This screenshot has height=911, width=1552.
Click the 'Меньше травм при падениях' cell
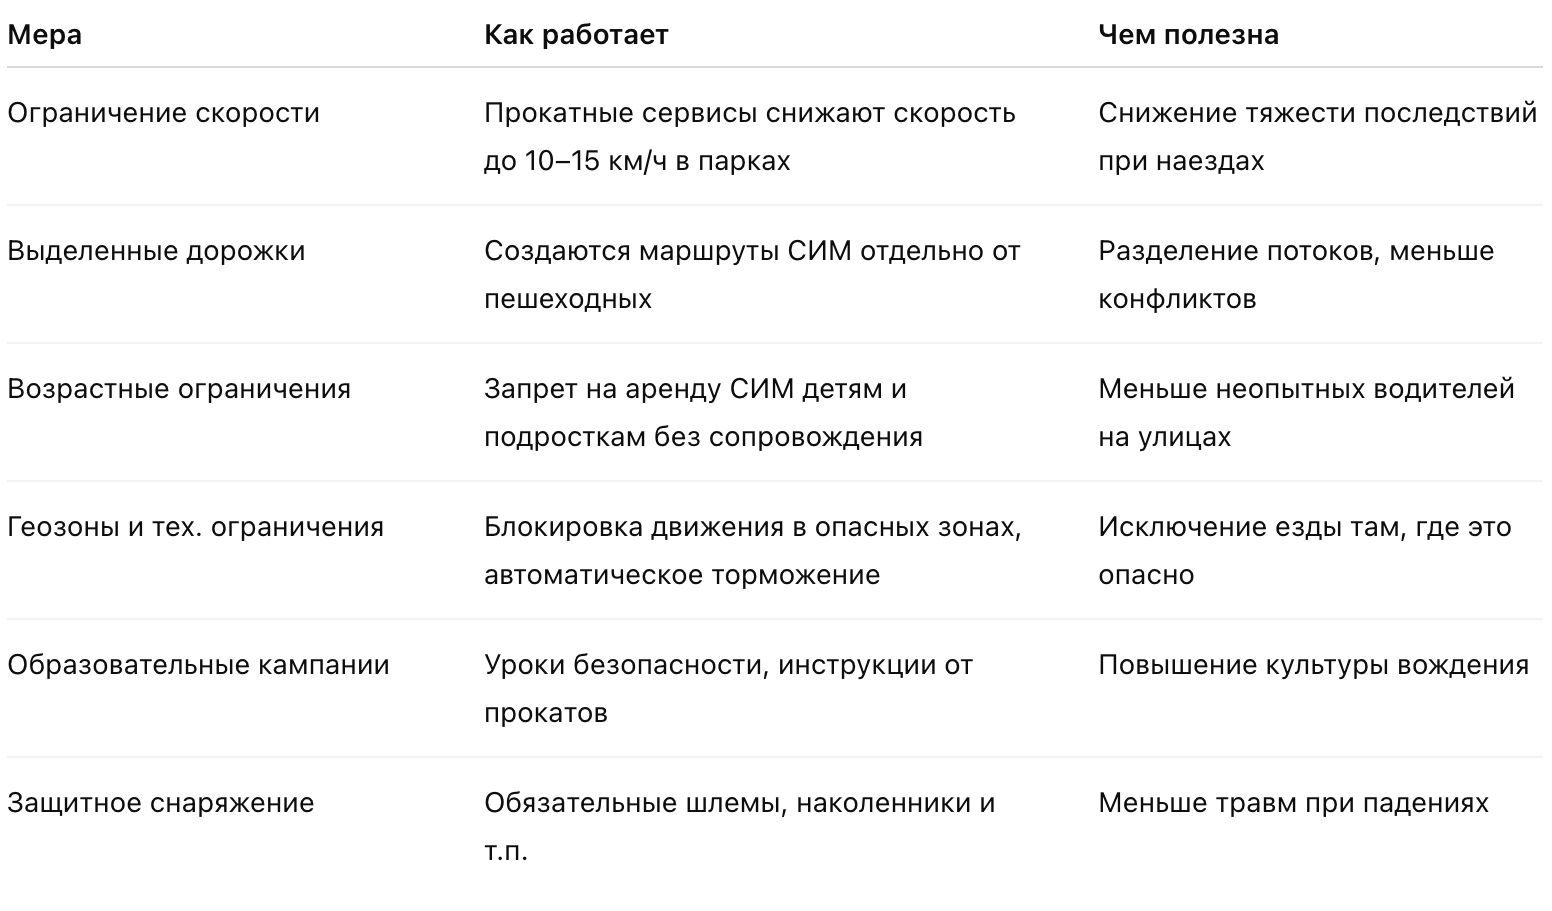(x=1294, y=803)
